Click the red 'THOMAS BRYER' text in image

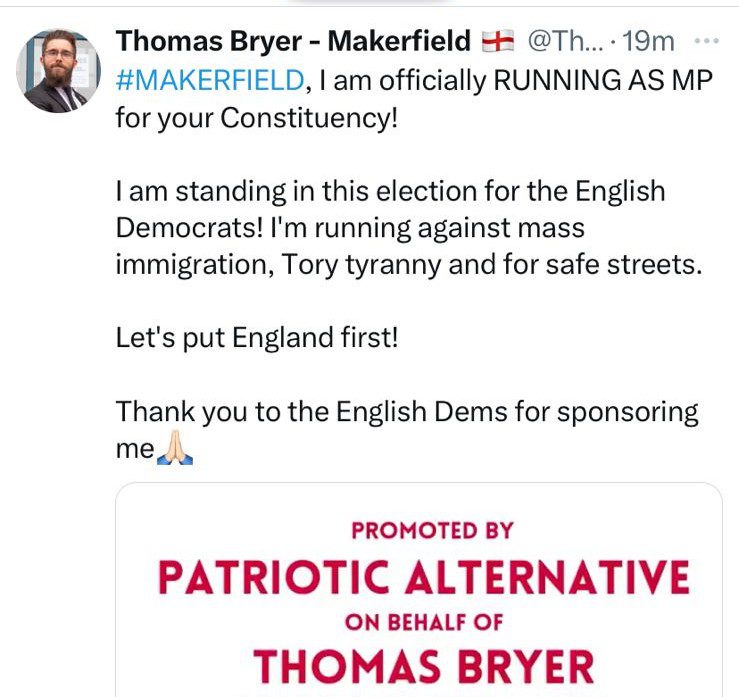424,665
